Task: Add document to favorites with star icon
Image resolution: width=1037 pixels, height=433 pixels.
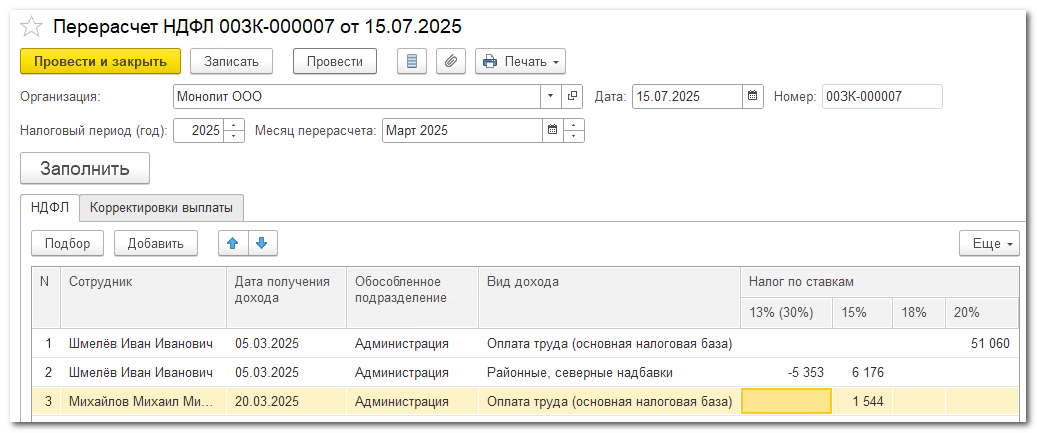Action: click(x=32, y=27)
